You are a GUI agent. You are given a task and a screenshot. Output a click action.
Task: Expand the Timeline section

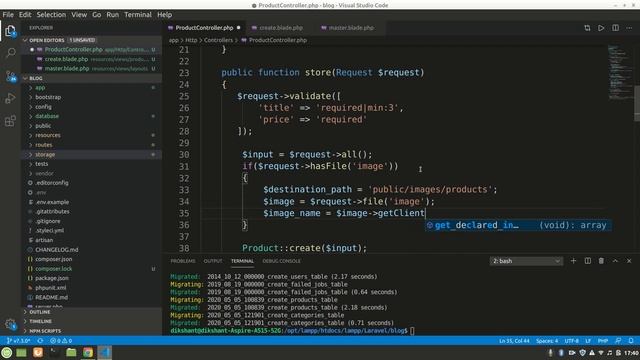pos(92,321)
